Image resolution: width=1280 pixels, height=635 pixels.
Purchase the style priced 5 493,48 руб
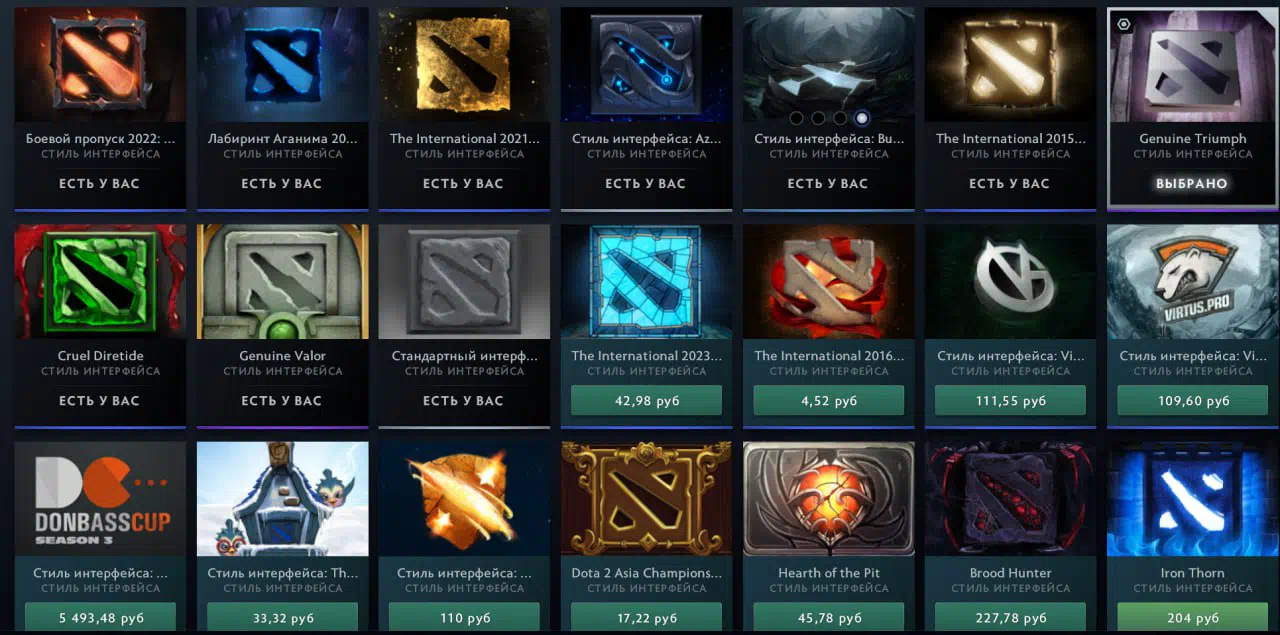click(x=100, y=618)
